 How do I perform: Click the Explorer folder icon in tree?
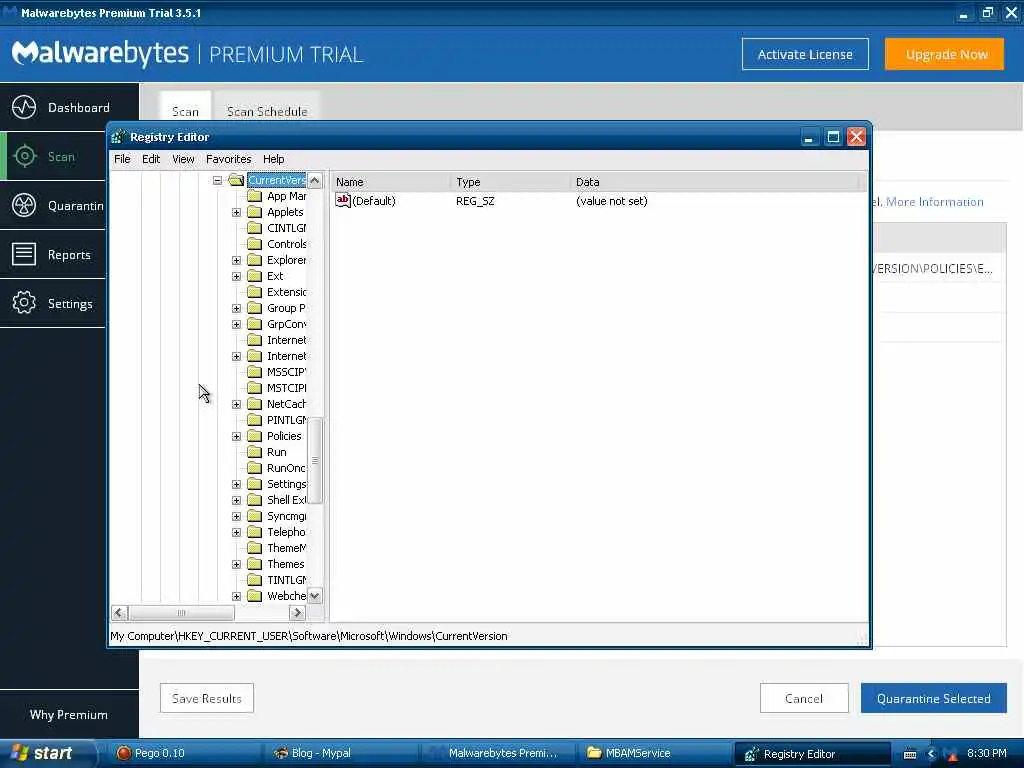point(255,260)
